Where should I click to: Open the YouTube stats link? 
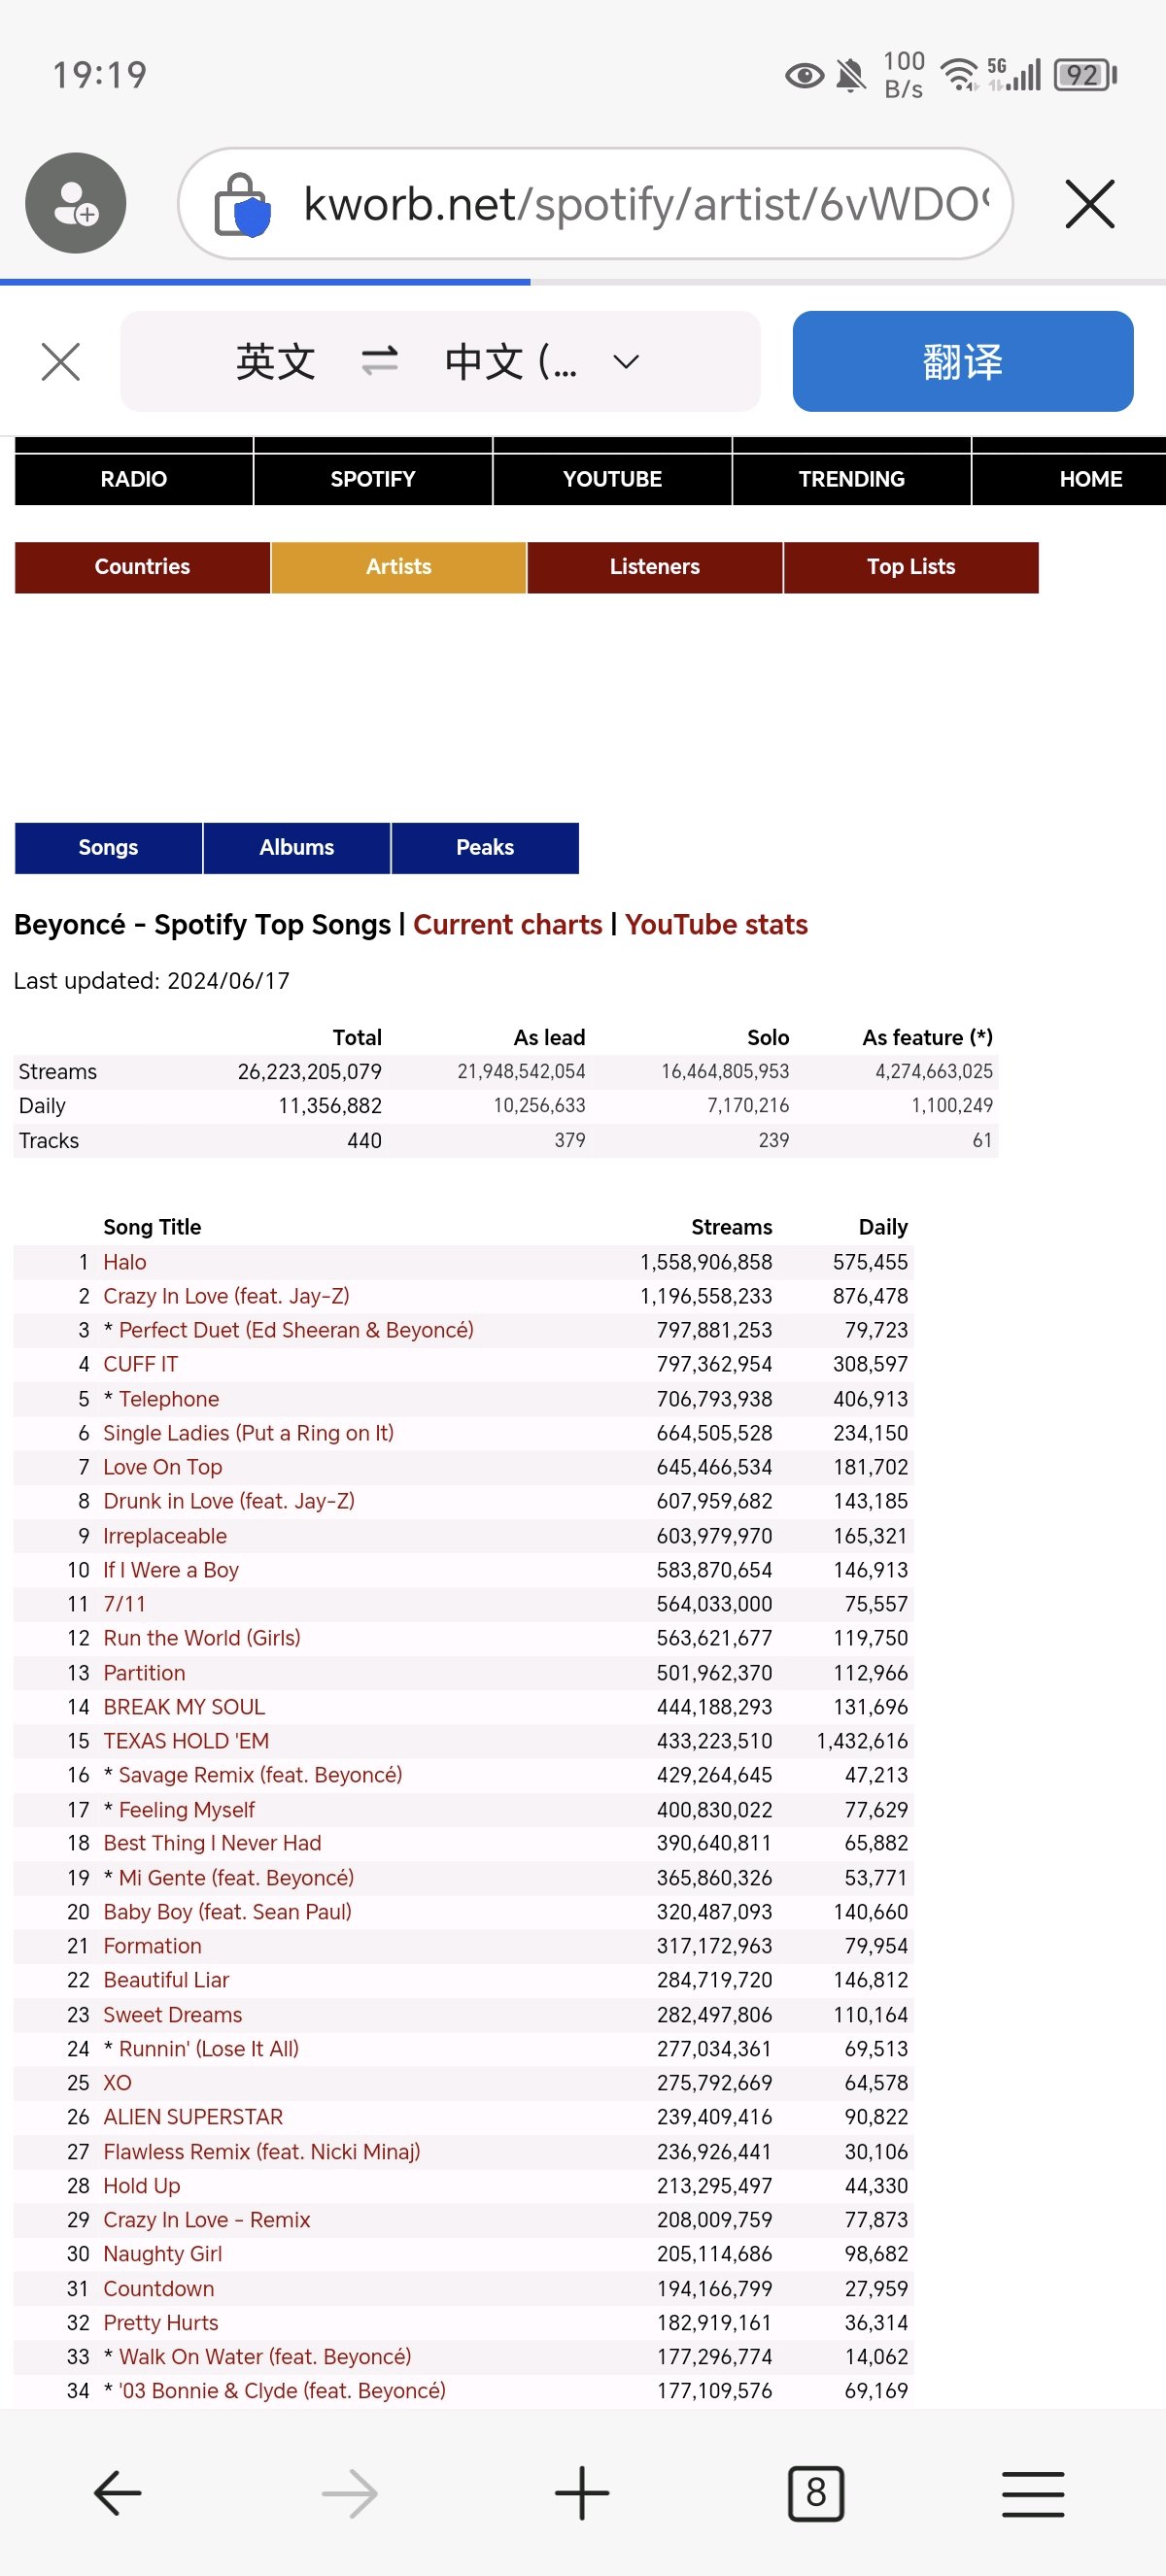716,925
